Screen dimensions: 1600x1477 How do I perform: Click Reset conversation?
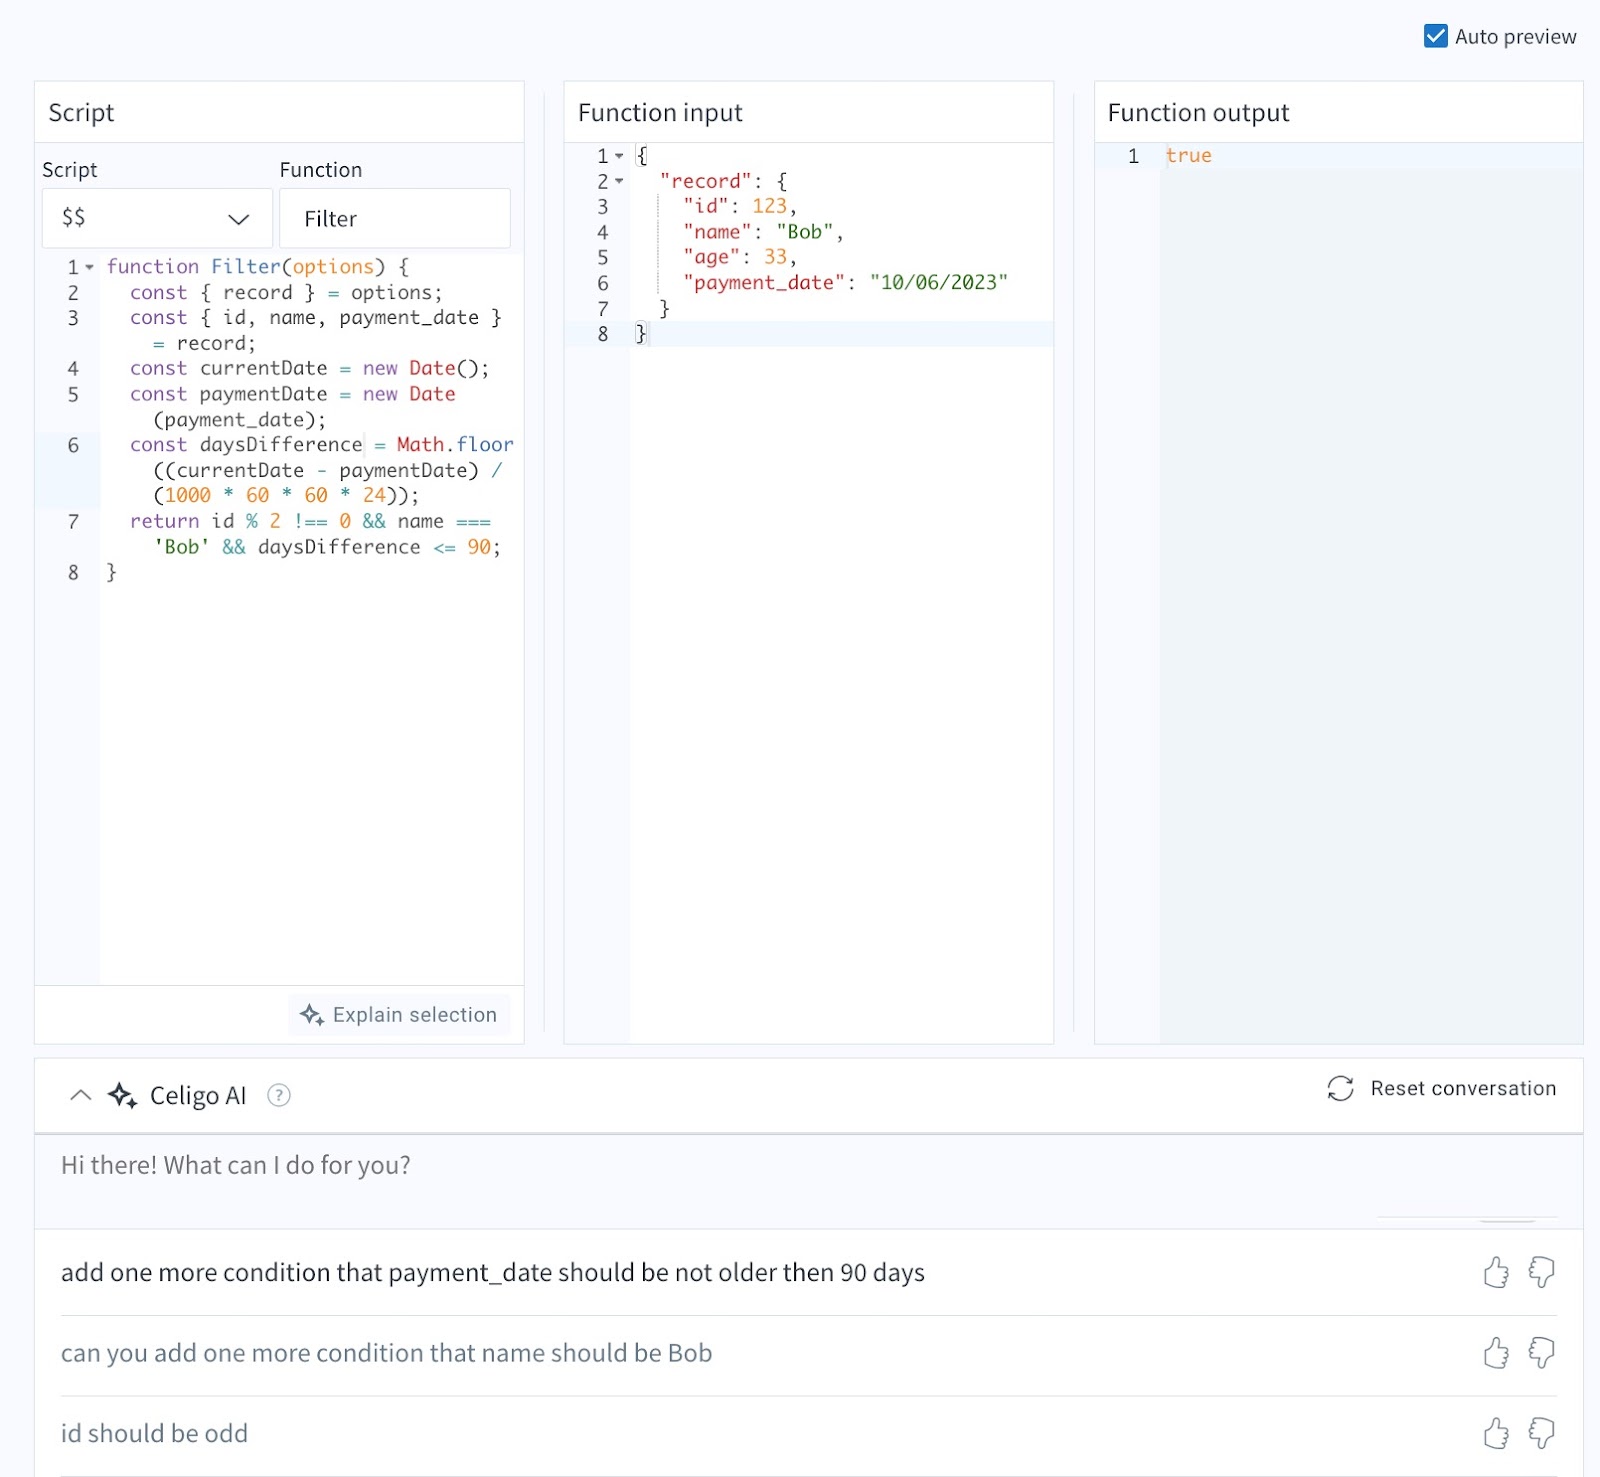point(1441,1088)
